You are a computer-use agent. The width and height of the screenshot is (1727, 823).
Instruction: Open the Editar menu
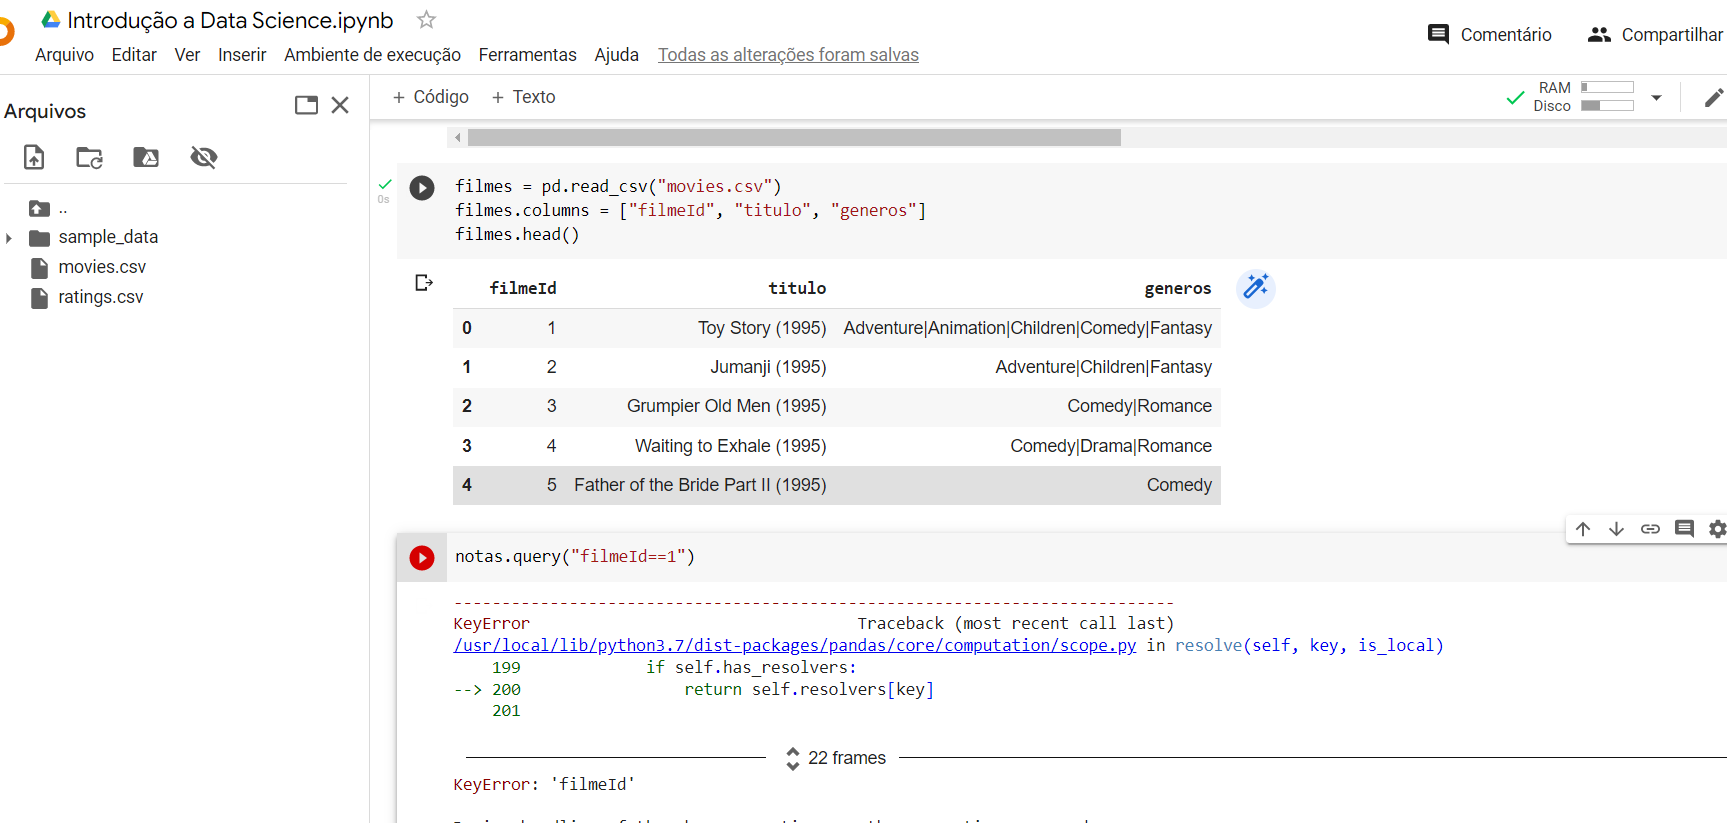pos(134,55)
